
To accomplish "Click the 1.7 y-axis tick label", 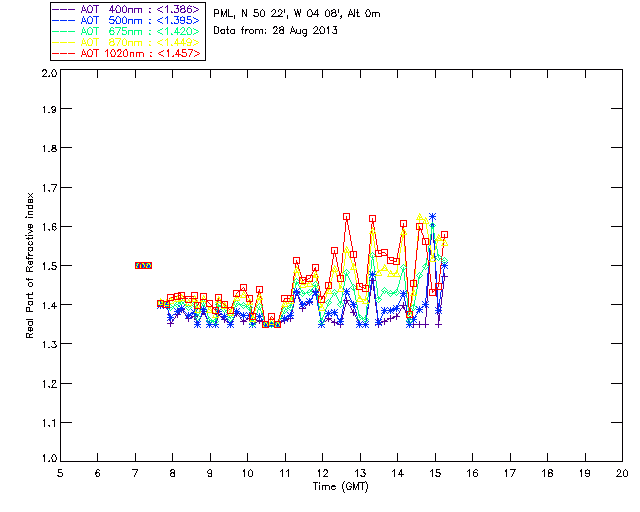I will click(x=49, y=188).
